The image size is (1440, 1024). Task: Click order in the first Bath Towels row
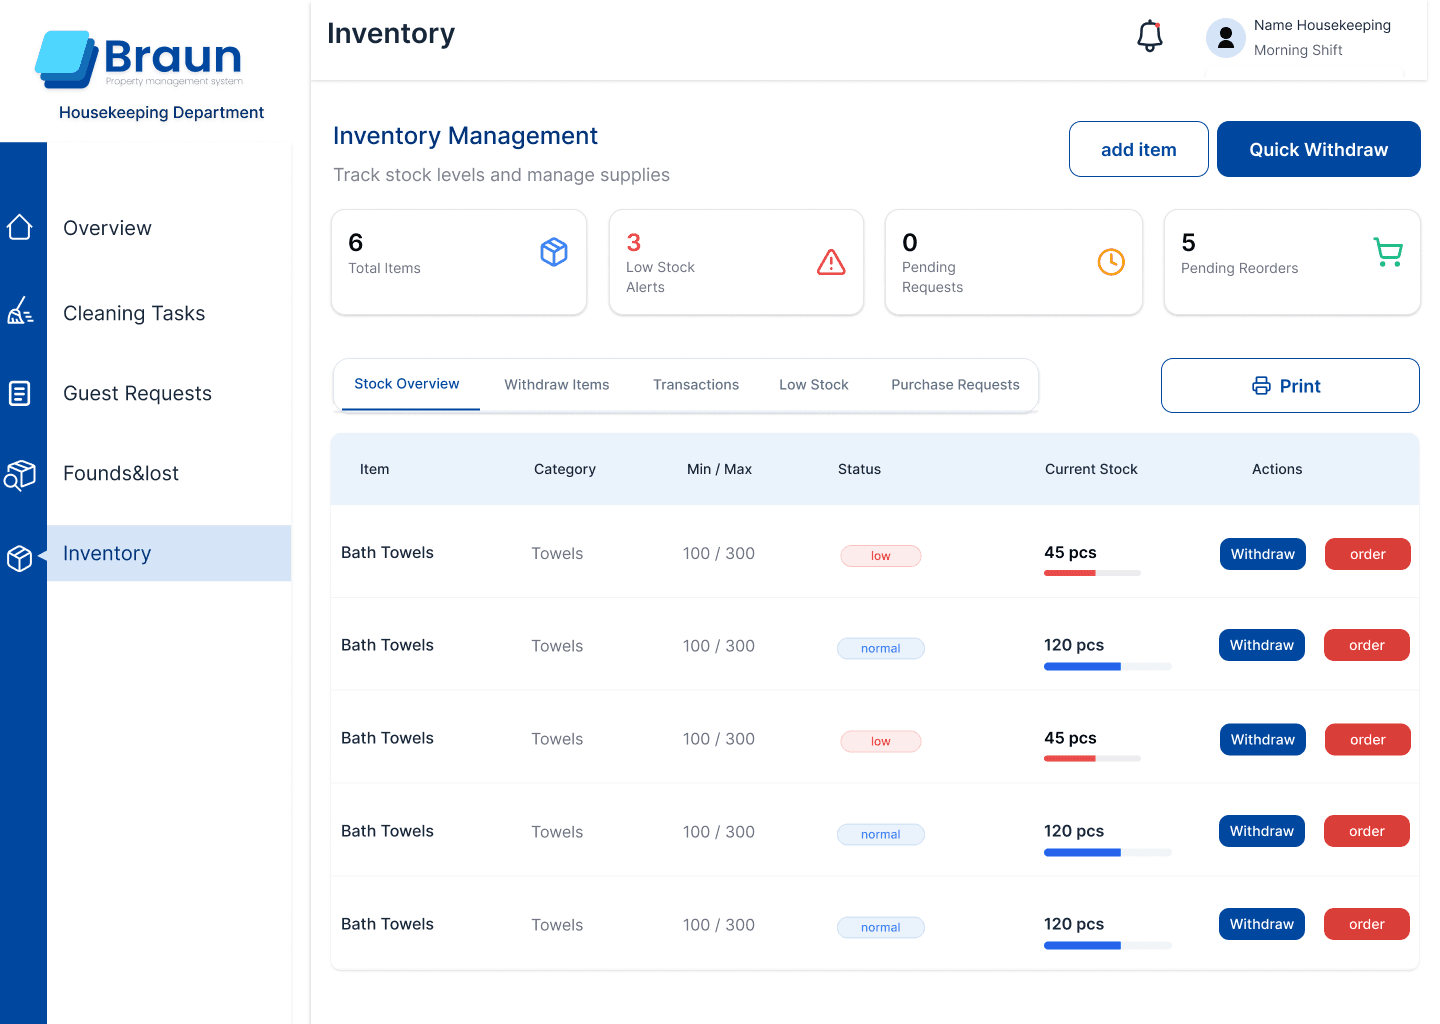1368,554
